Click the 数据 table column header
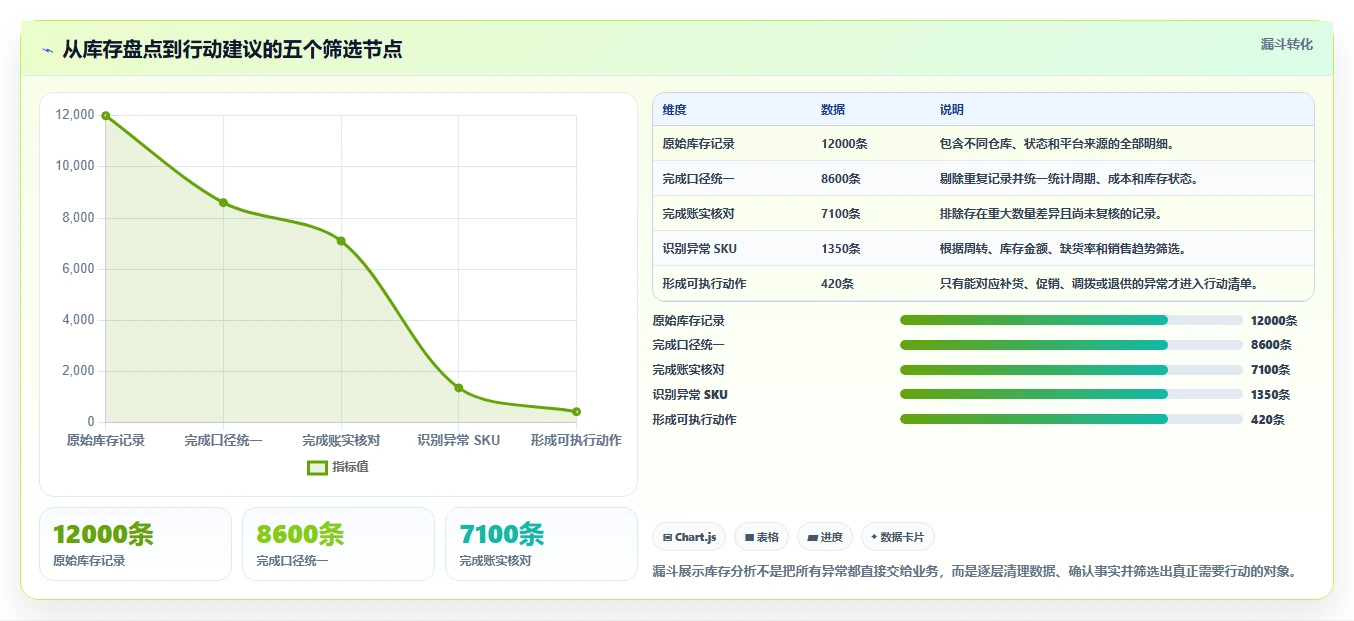 click(833, 110)
